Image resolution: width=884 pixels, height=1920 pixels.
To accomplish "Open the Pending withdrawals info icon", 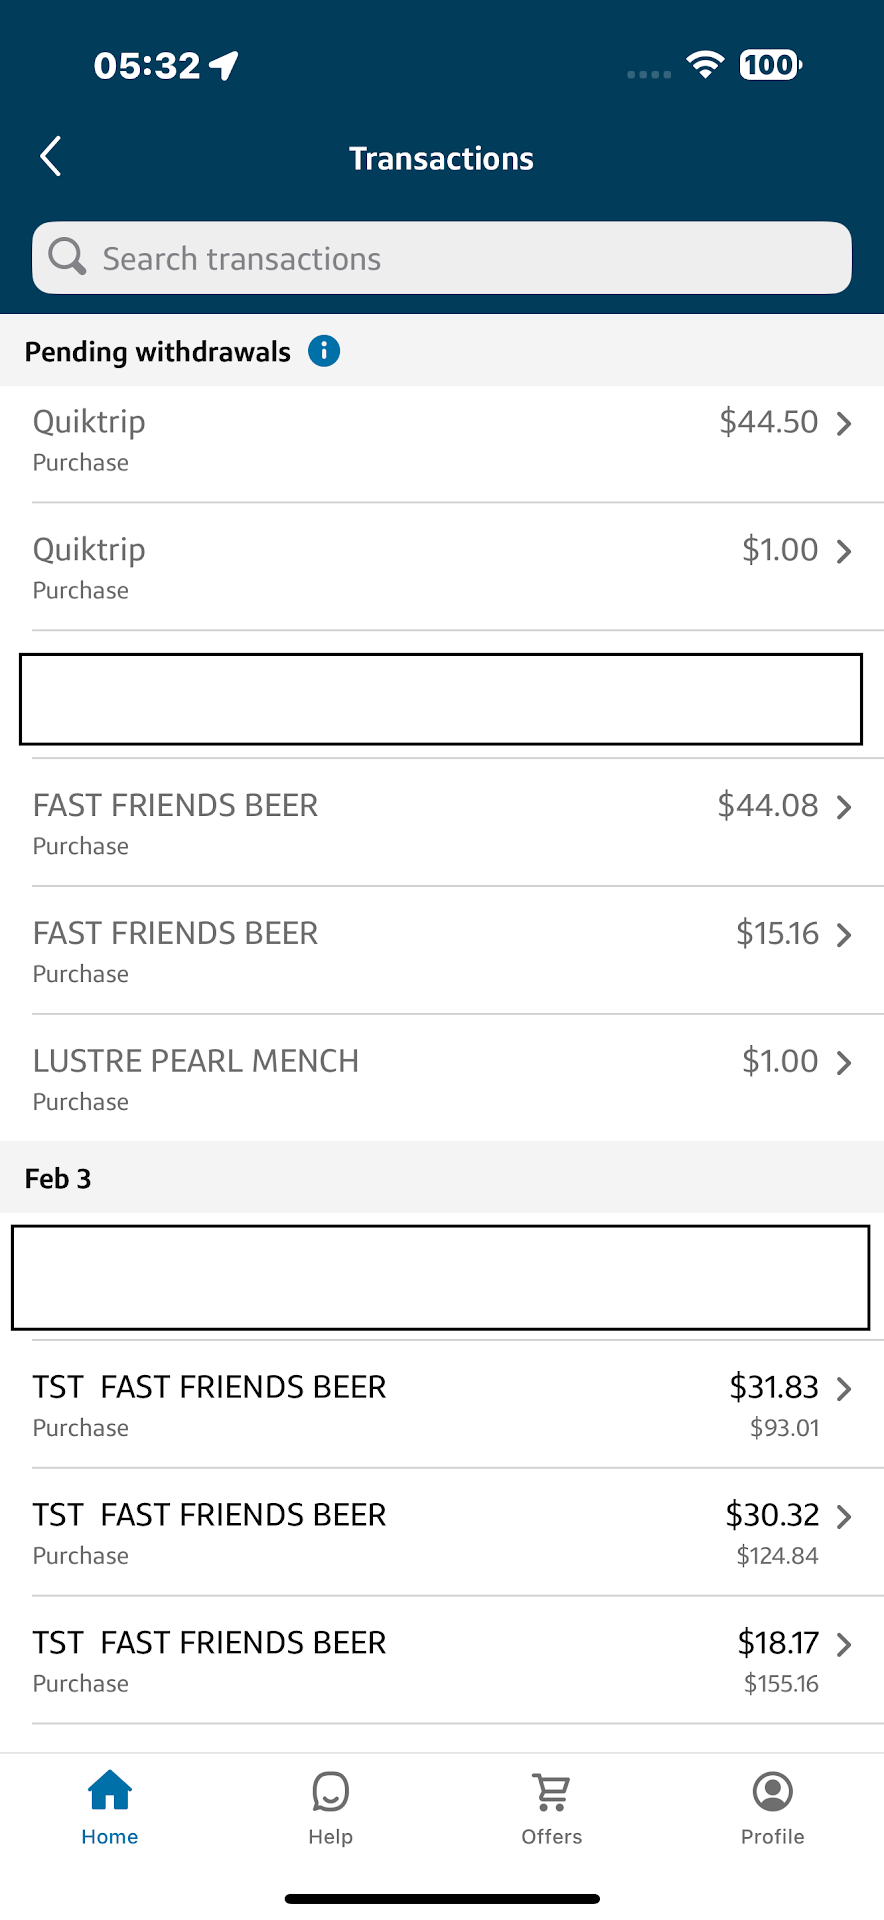I will (x=323, y=351).
